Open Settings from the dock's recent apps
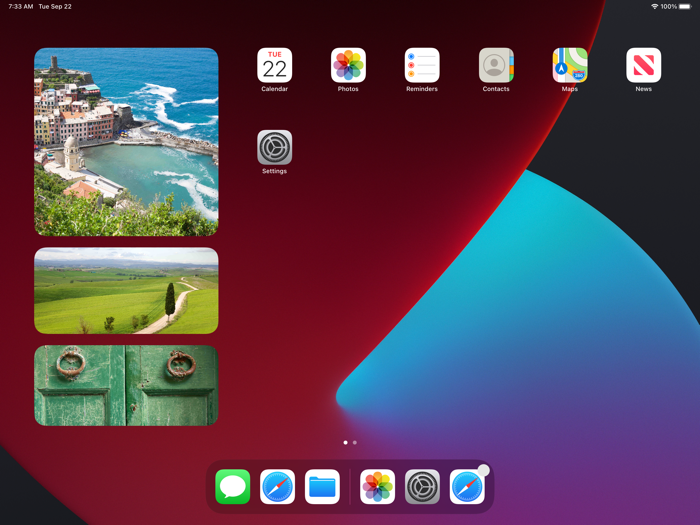 422,487
